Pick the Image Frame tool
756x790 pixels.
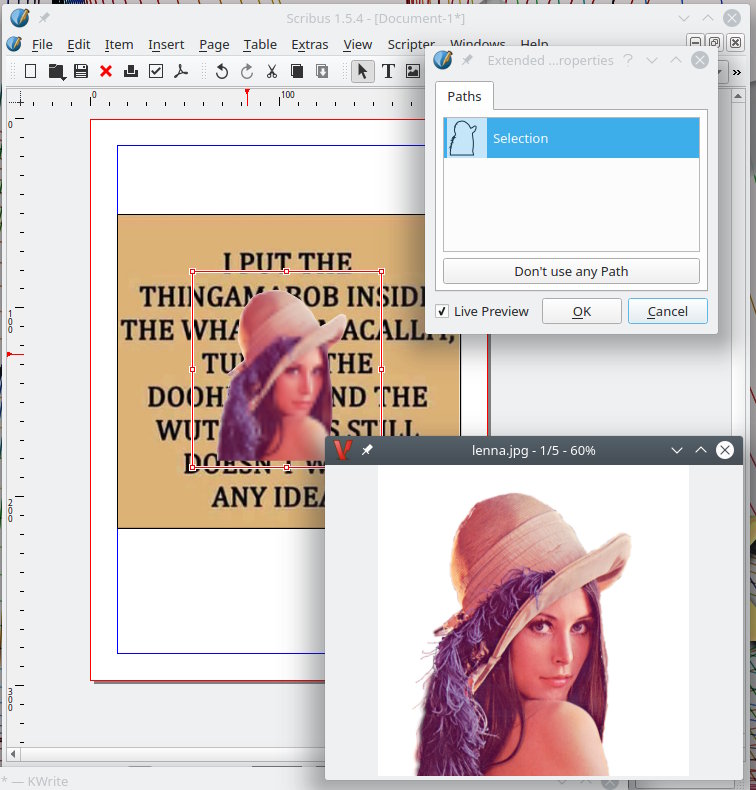coord(412,71)
